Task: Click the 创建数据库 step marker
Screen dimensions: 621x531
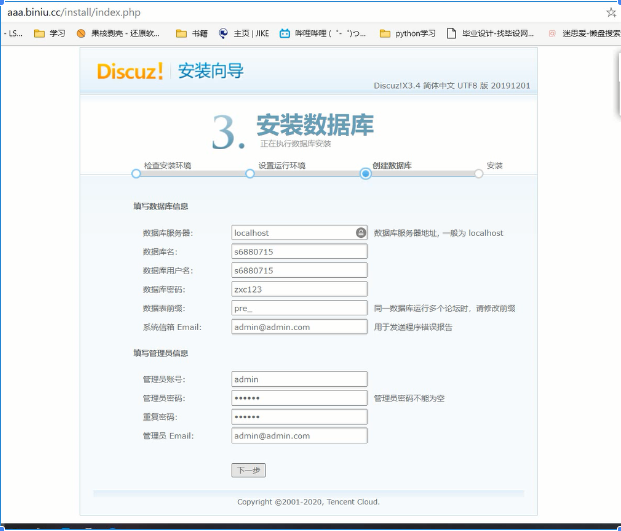Action: click(x=366, y=173)
